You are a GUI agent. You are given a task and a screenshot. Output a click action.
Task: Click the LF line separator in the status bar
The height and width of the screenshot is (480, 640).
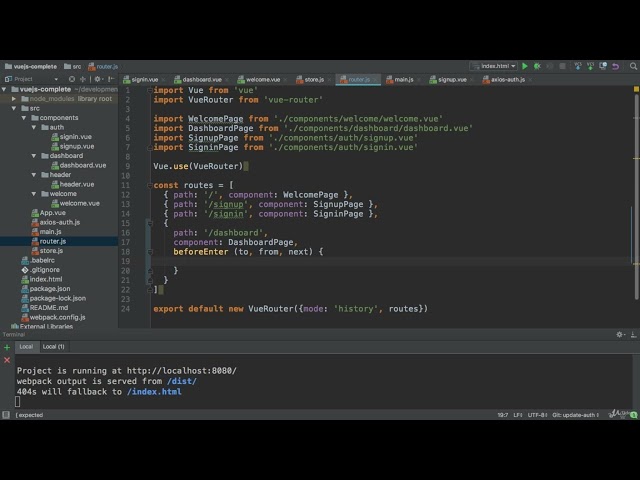(x=518, y=415)
